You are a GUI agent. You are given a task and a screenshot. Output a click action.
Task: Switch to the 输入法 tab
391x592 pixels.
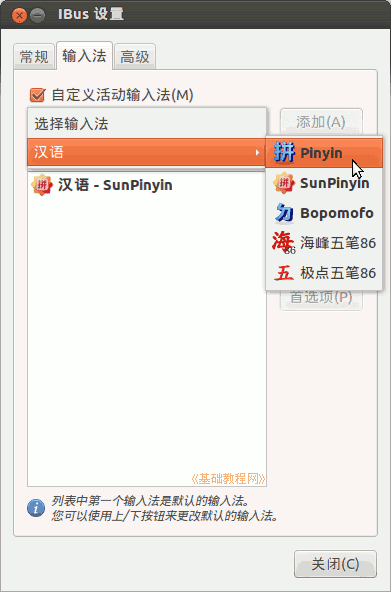click(x=84, y=56)
